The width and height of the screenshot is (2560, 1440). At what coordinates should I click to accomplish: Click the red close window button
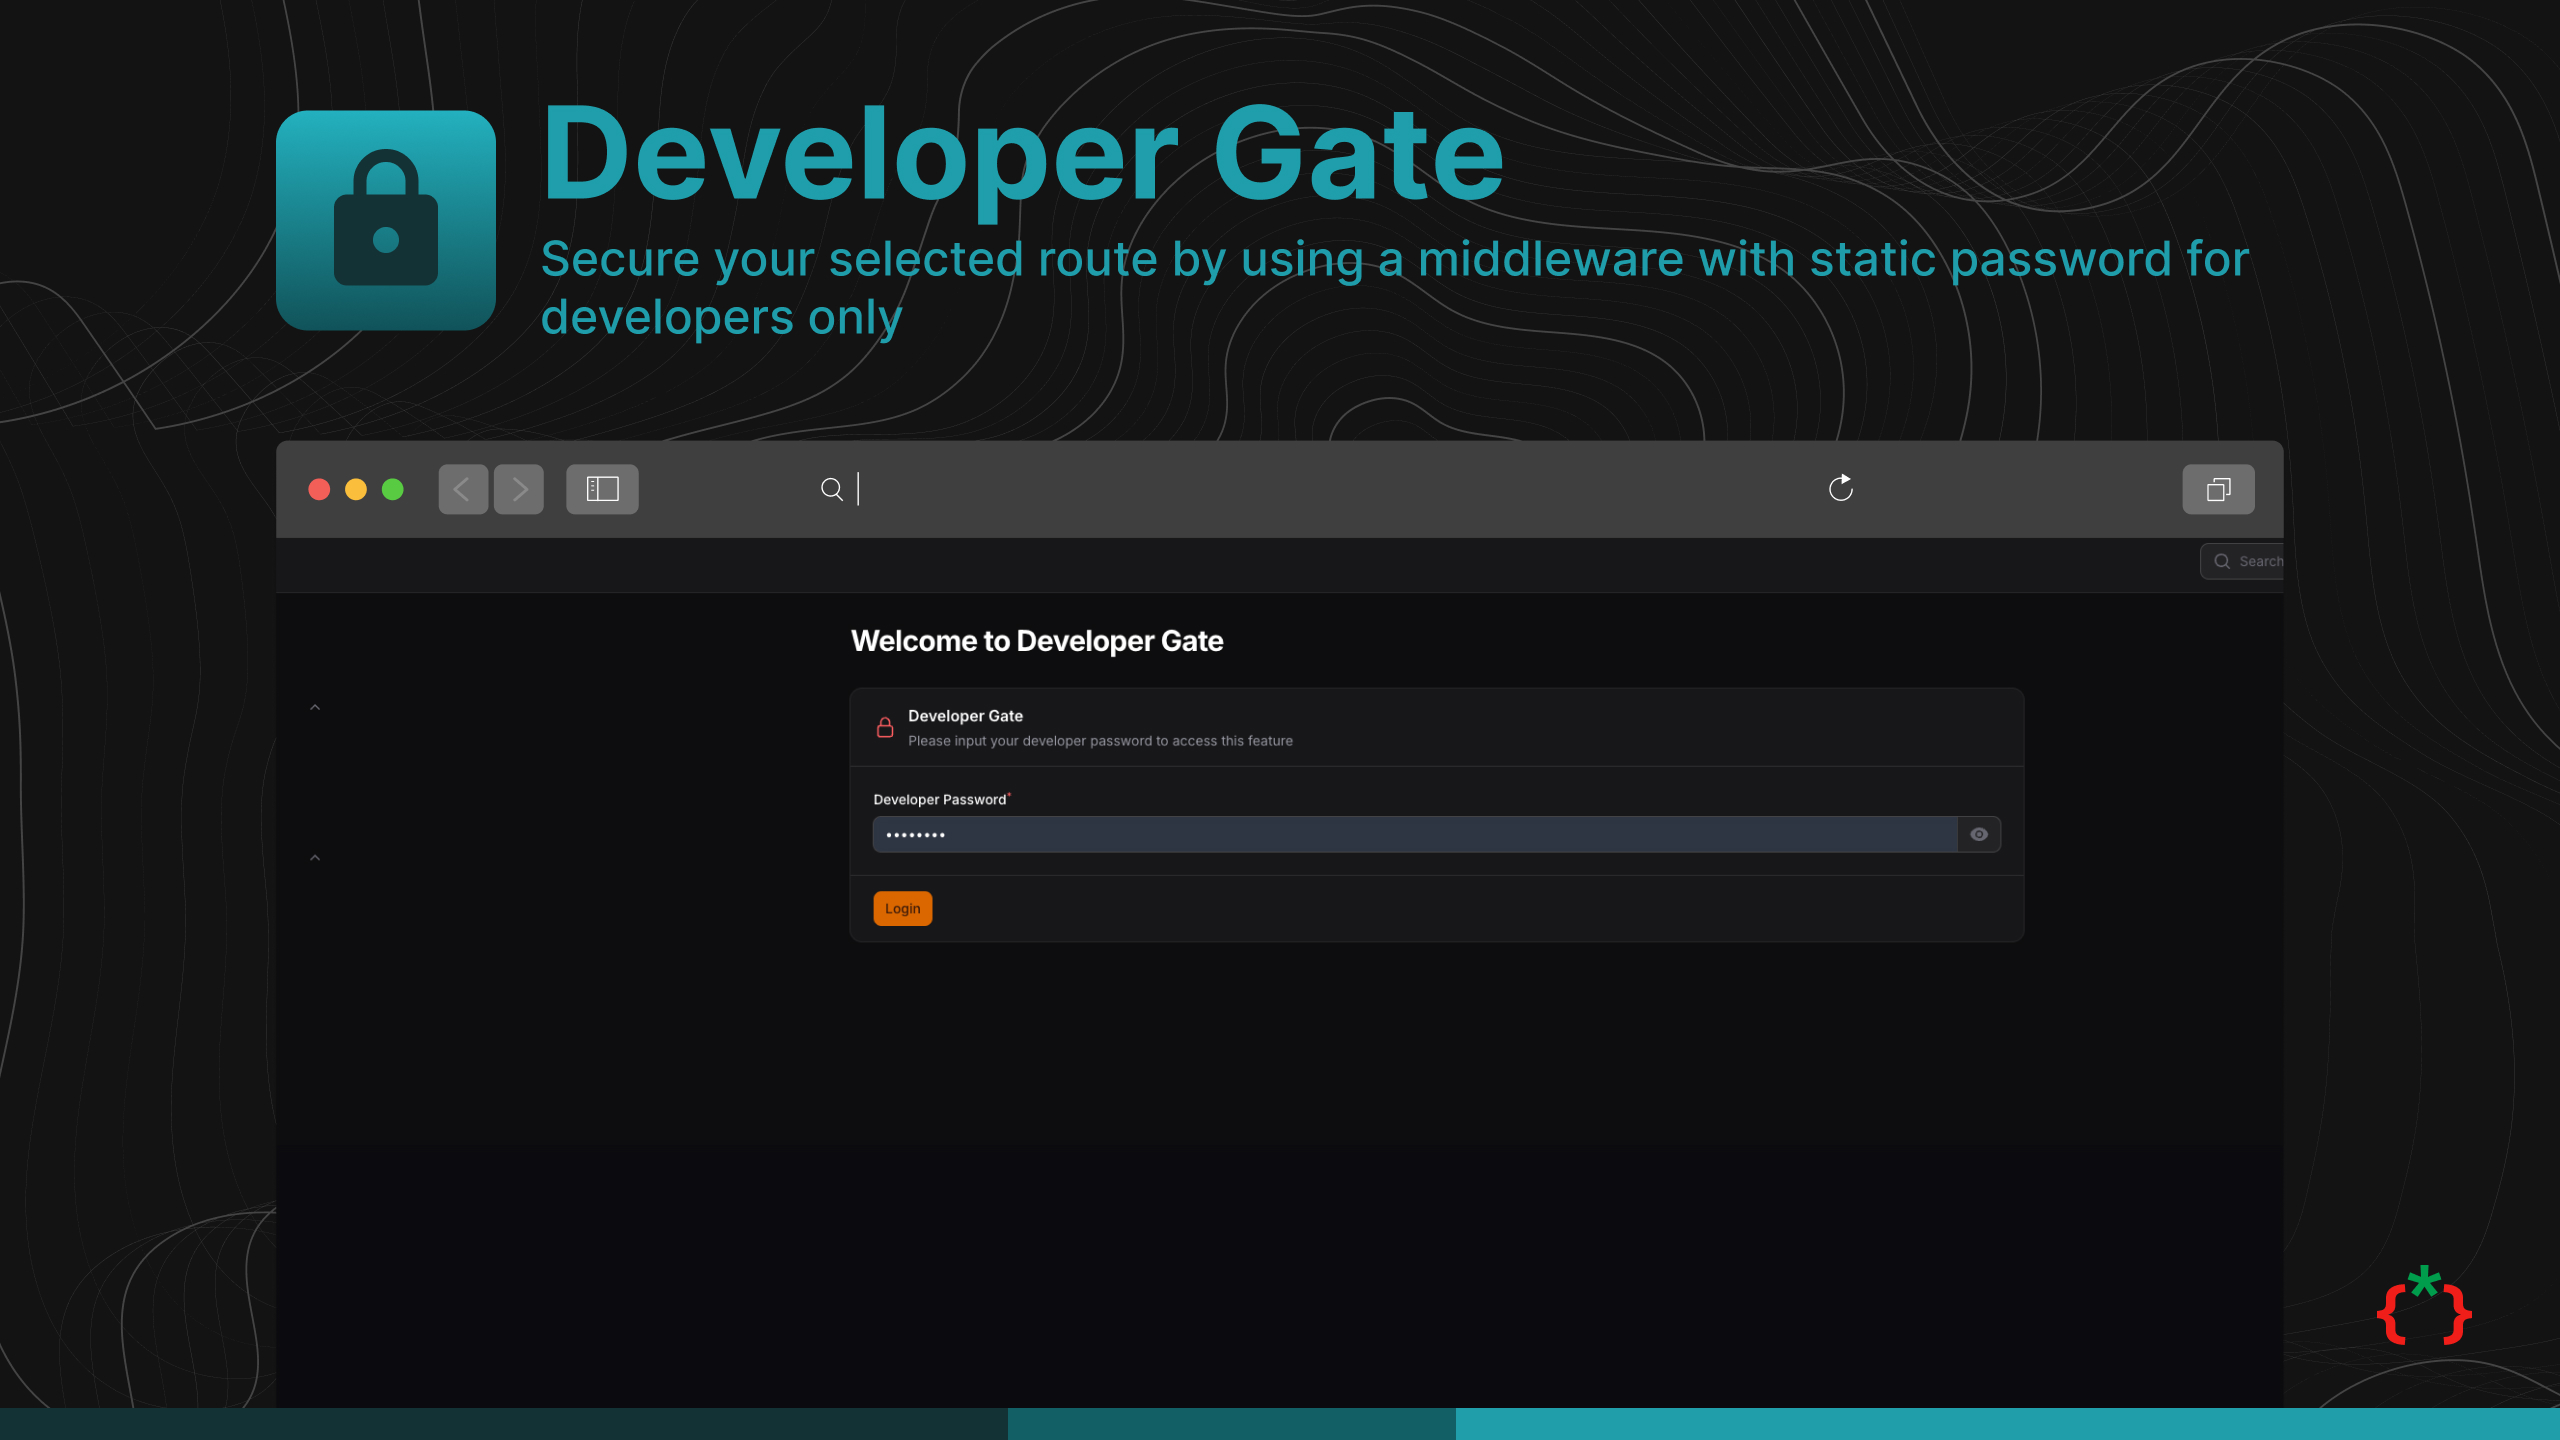(319, 489)
